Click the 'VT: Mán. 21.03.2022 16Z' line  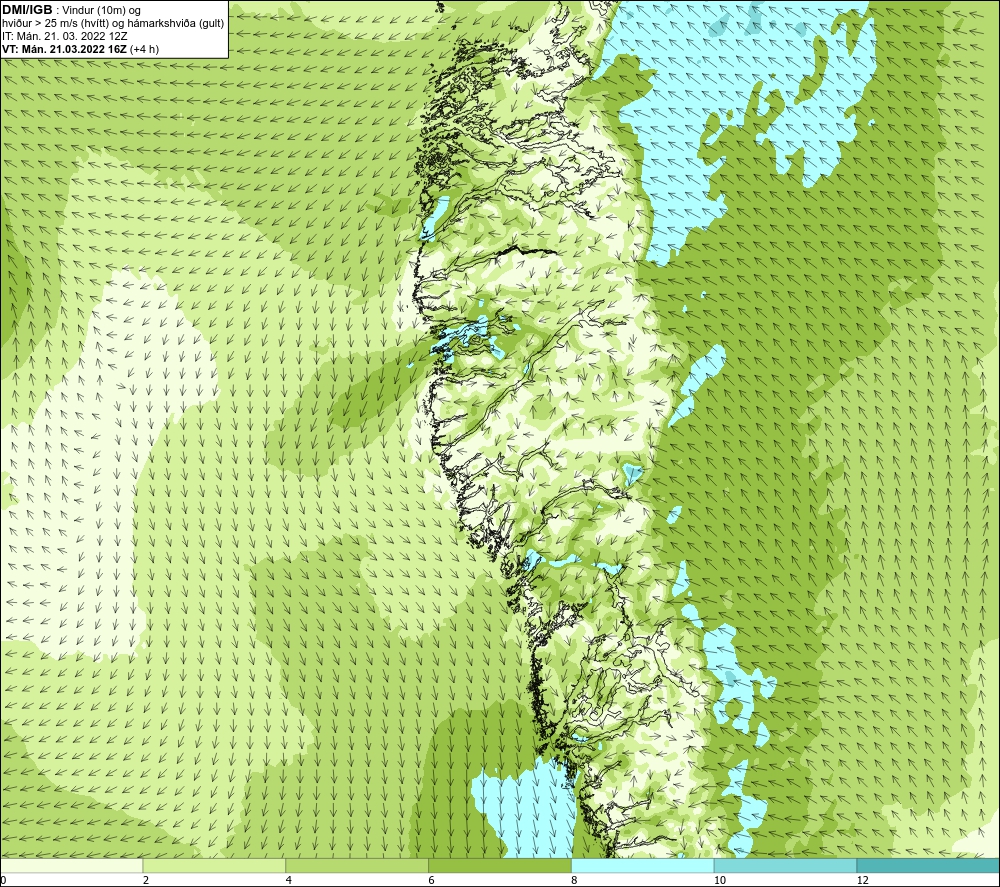(x=64, y=49)
